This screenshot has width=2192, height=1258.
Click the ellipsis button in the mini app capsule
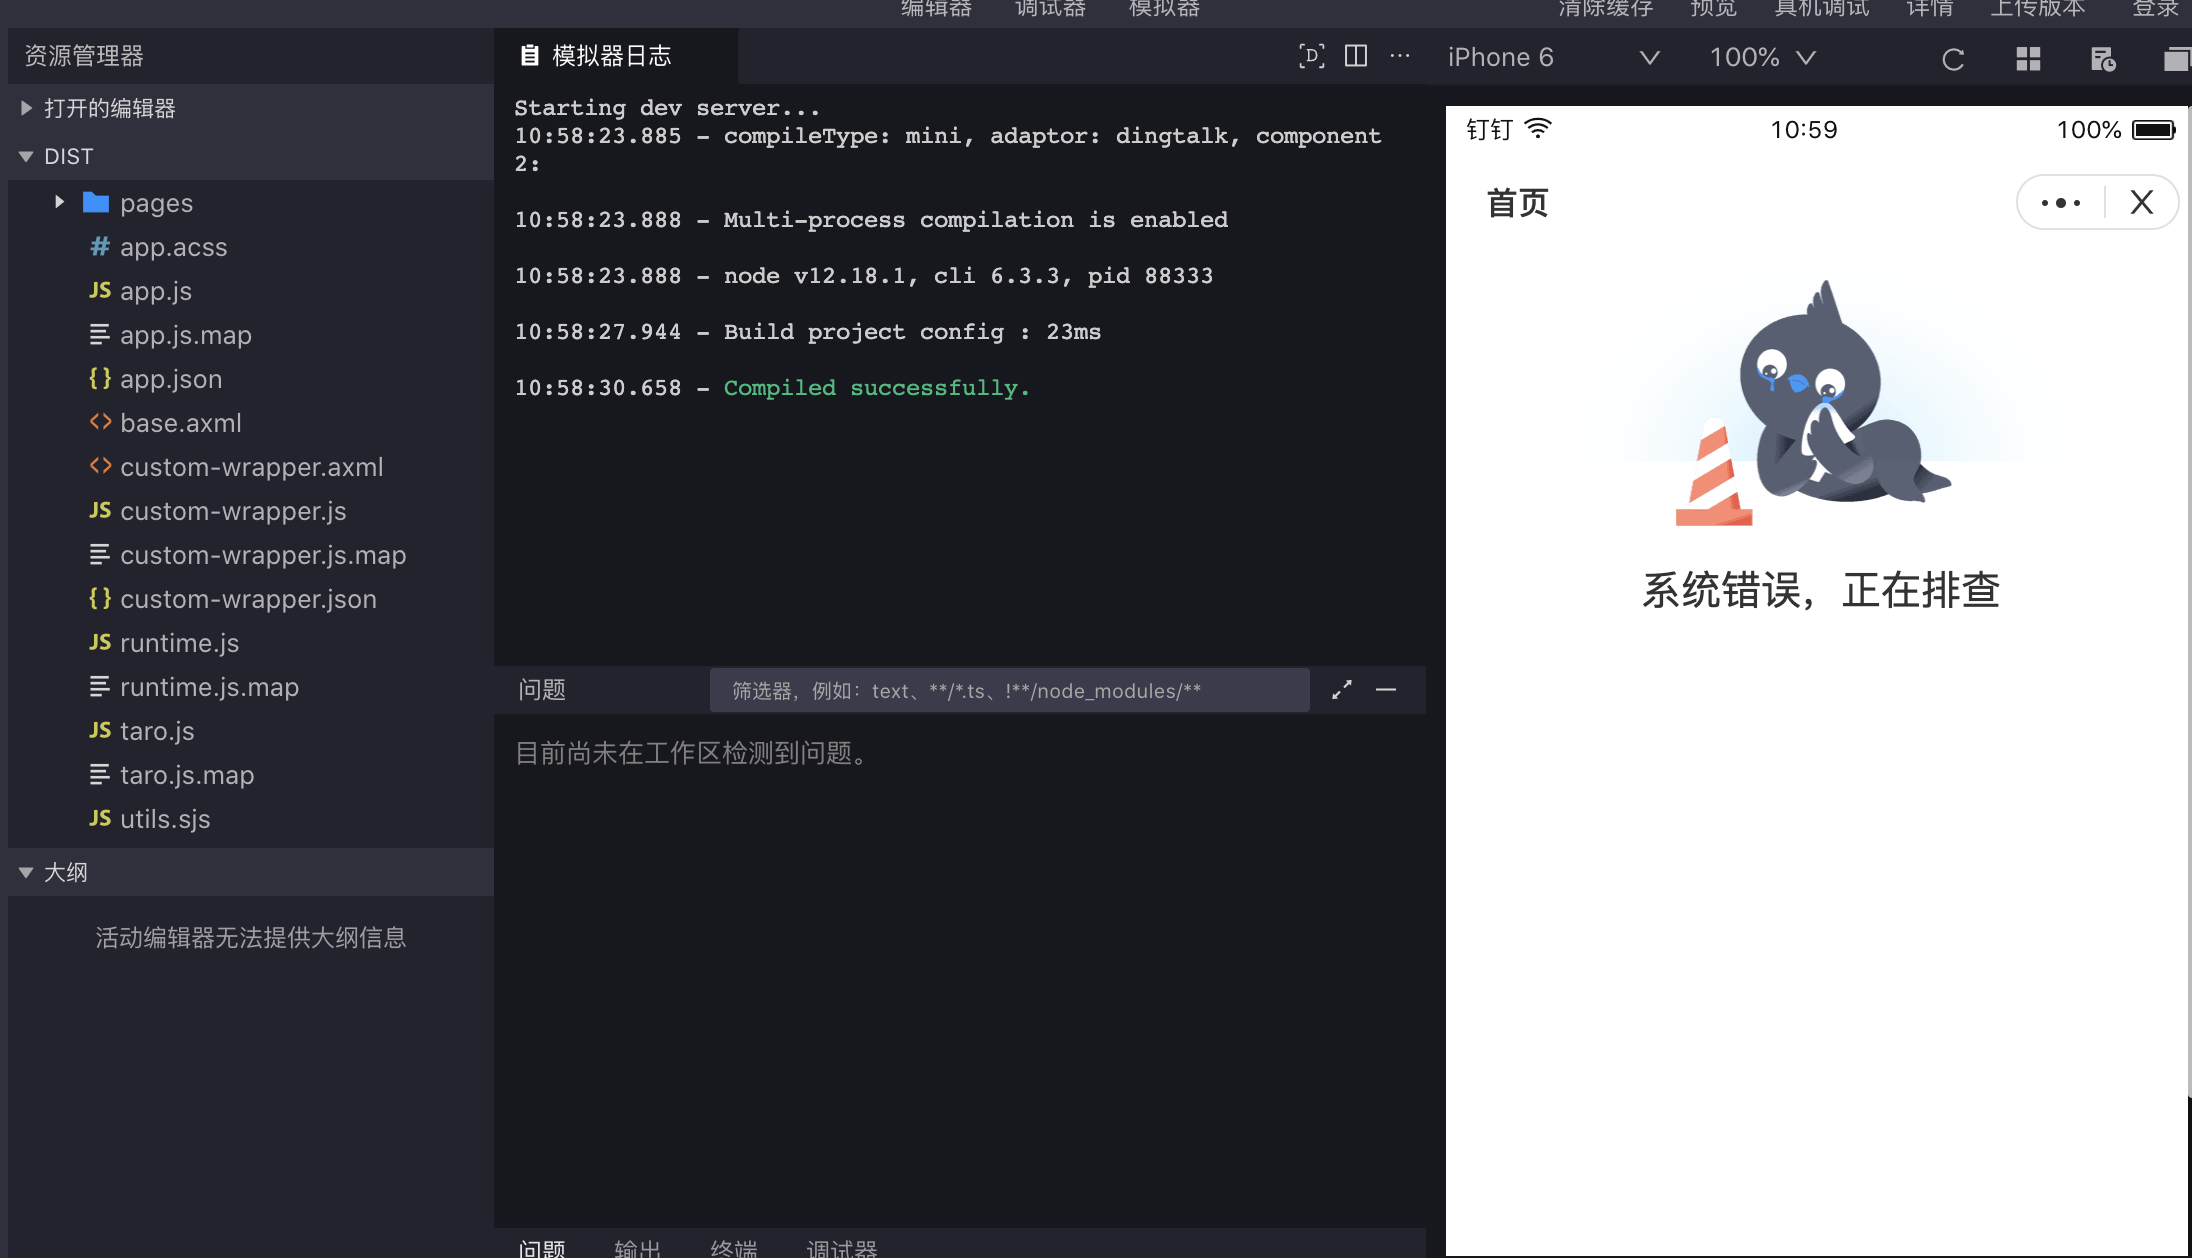(2059, 202)
